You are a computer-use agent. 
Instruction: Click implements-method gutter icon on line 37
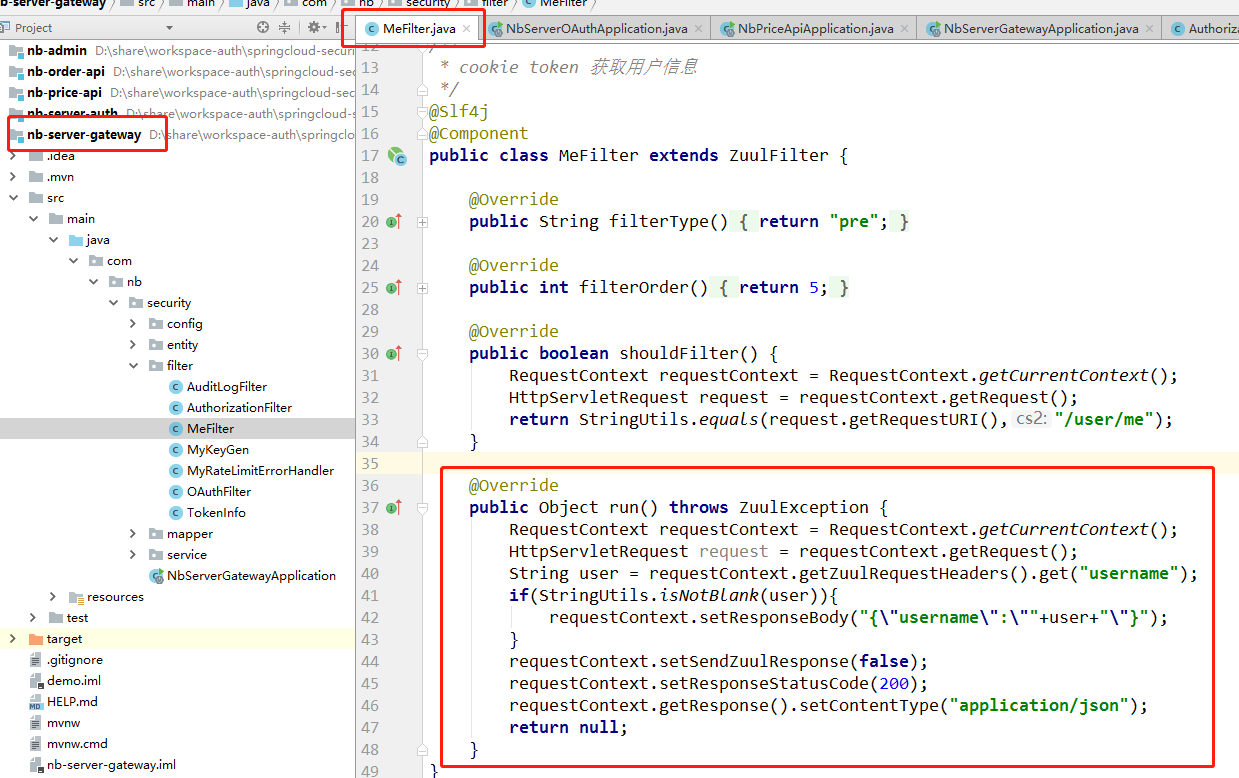(x=394, y=508)
